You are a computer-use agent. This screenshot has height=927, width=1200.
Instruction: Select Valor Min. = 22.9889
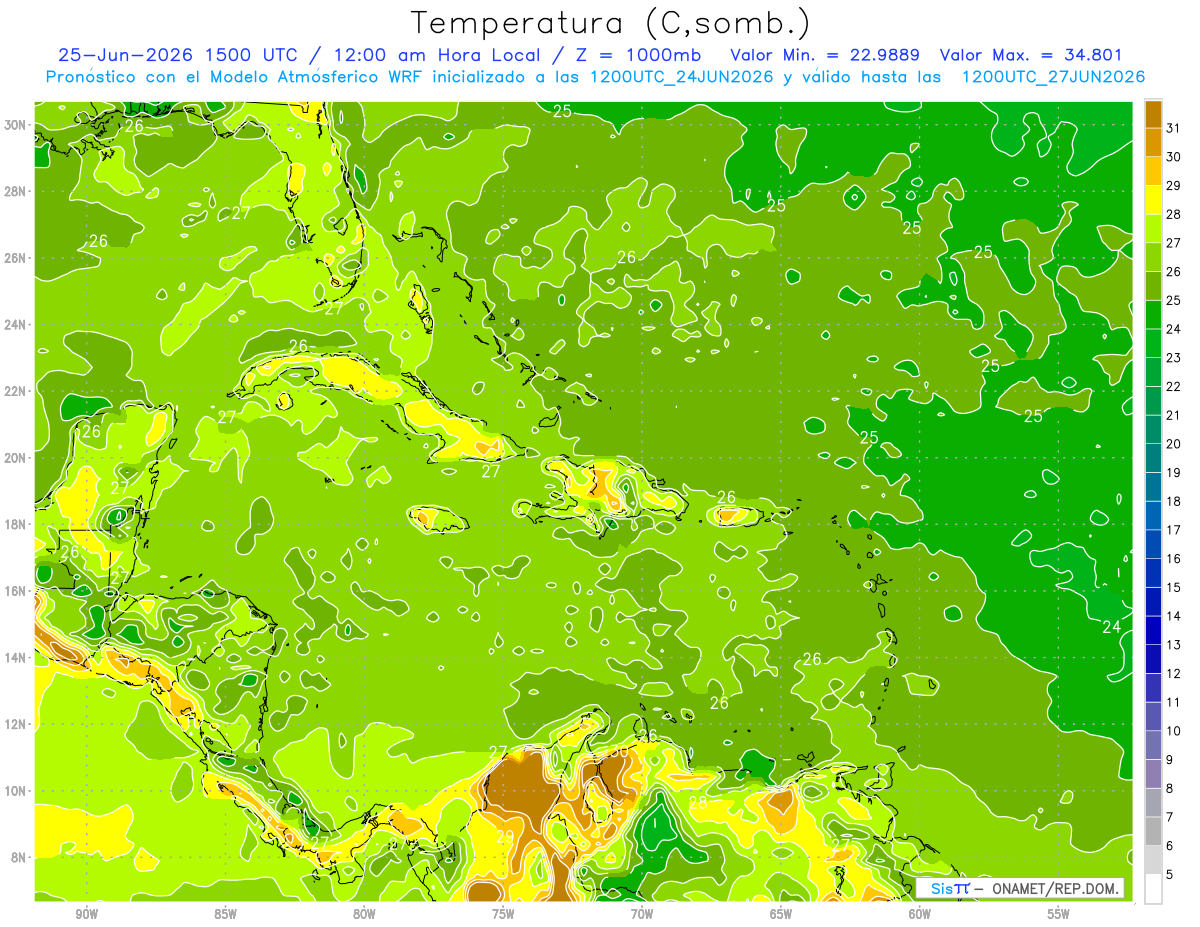coord(825,55)
